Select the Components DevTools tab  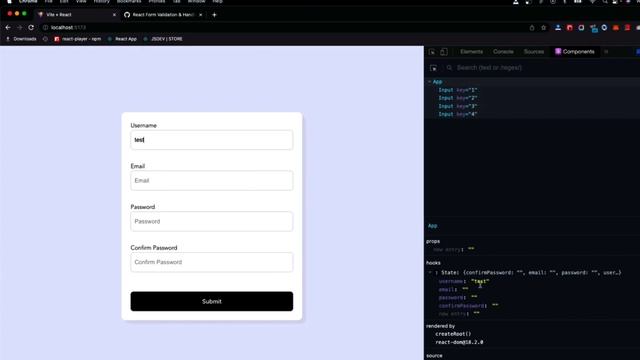tap(575, 52)
